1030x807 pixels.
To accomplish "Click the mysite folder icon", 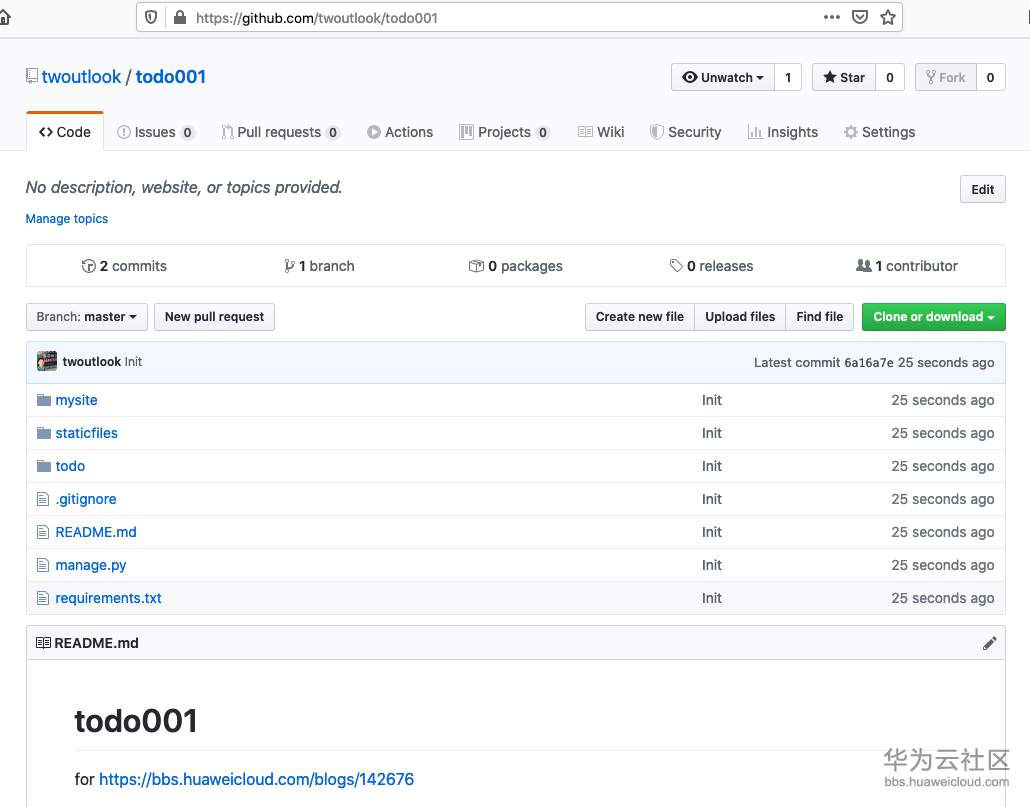I will [x=43, y=400].
